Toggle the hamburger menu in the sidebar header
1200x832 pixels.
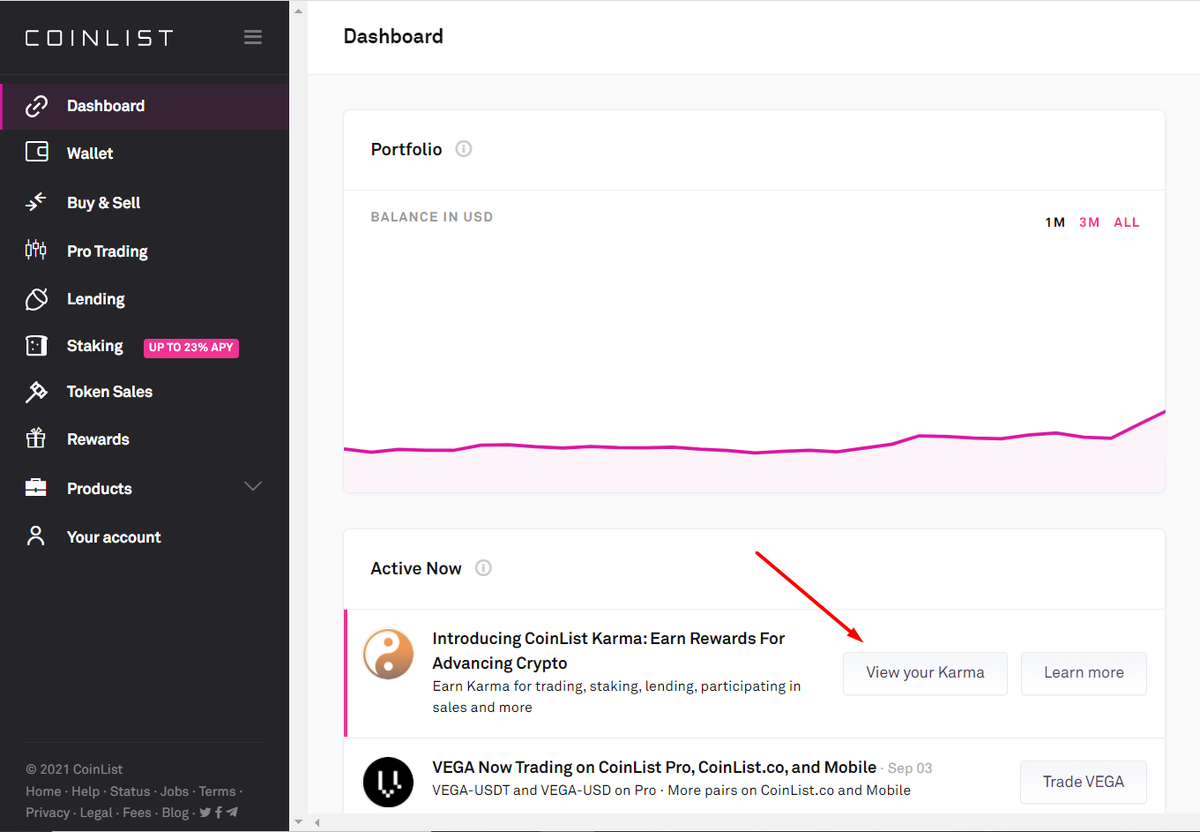[253, 37]
